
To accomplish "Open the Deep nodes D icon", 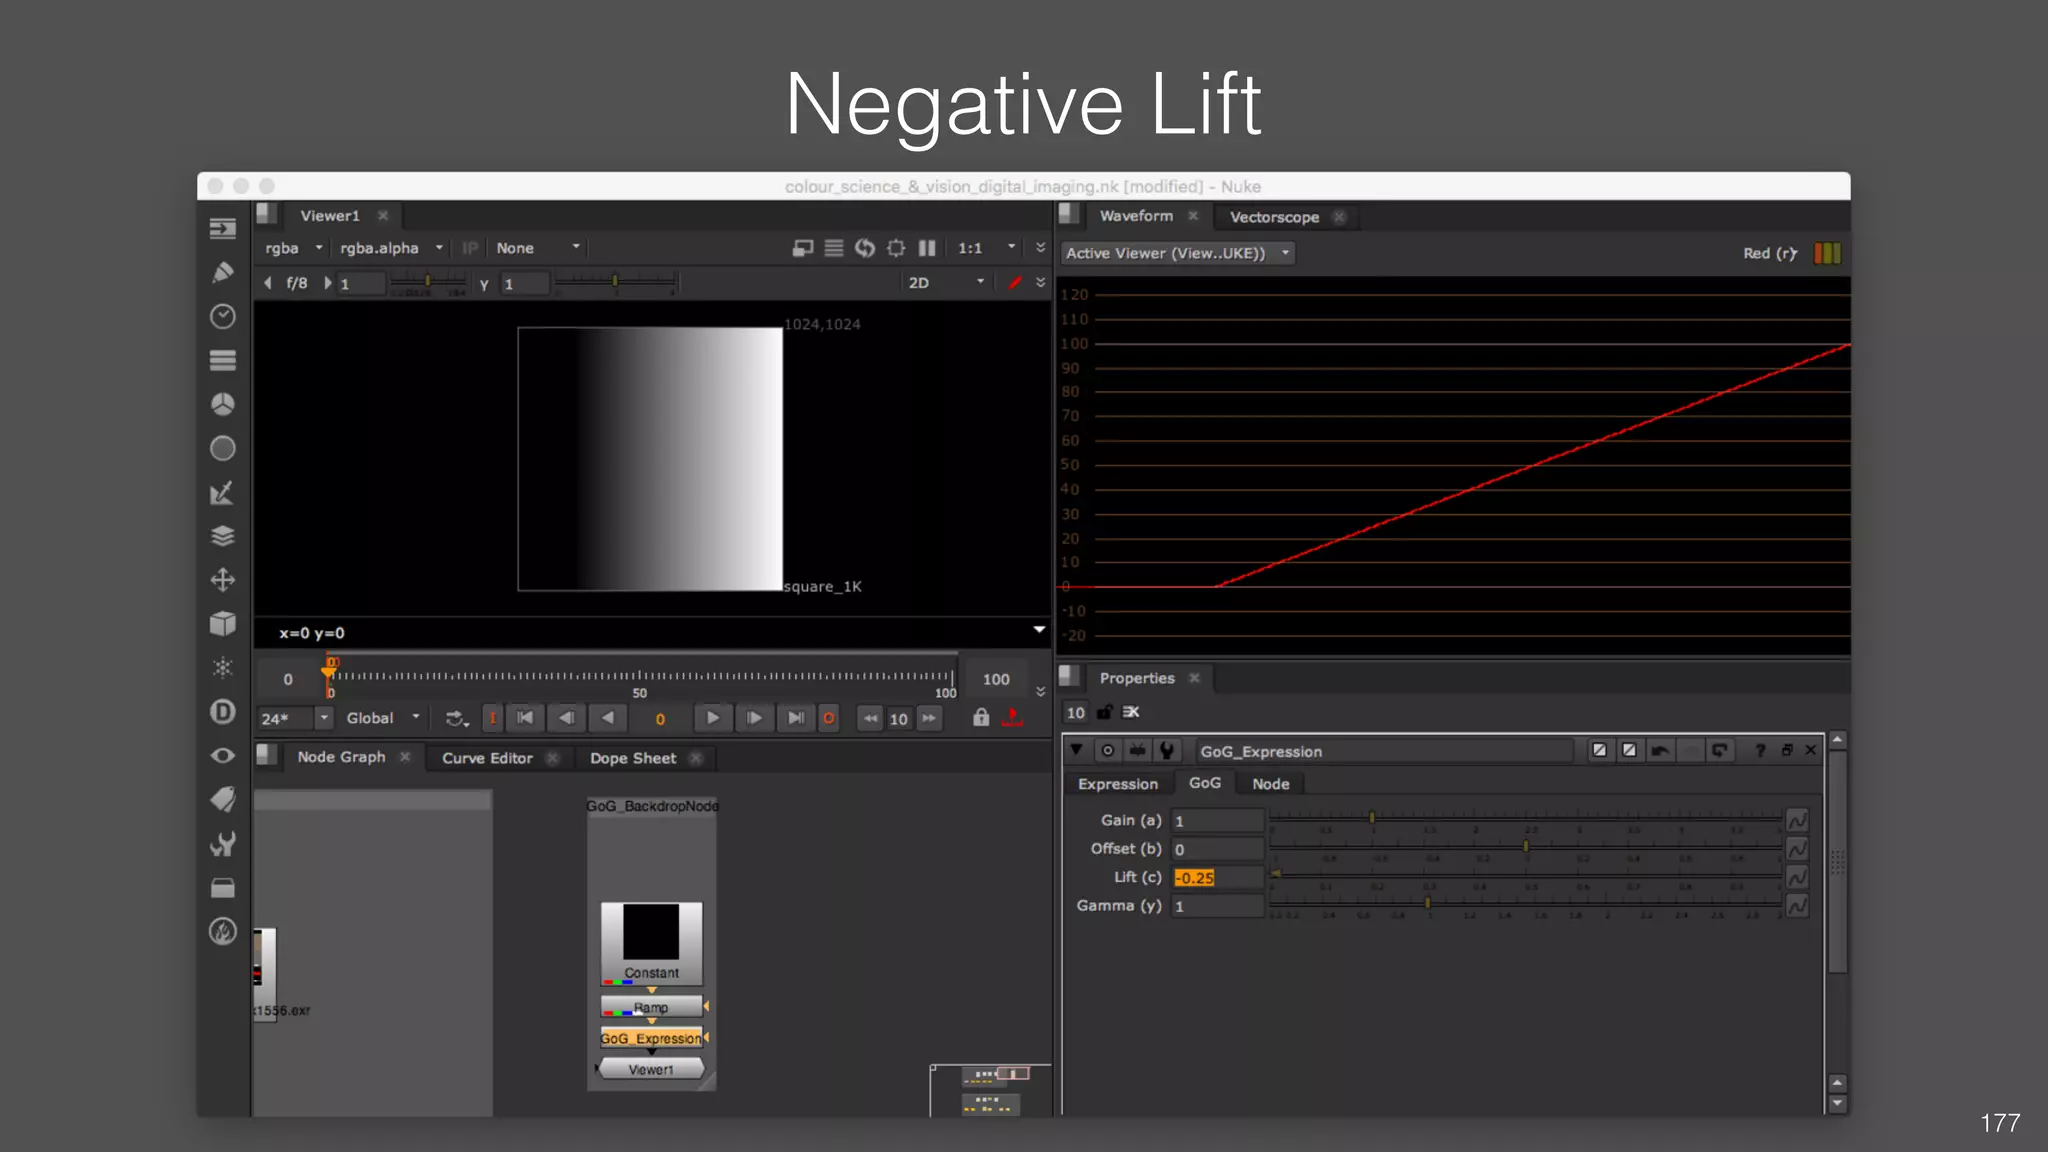I will pyautogui.click(x=222, y=712).
